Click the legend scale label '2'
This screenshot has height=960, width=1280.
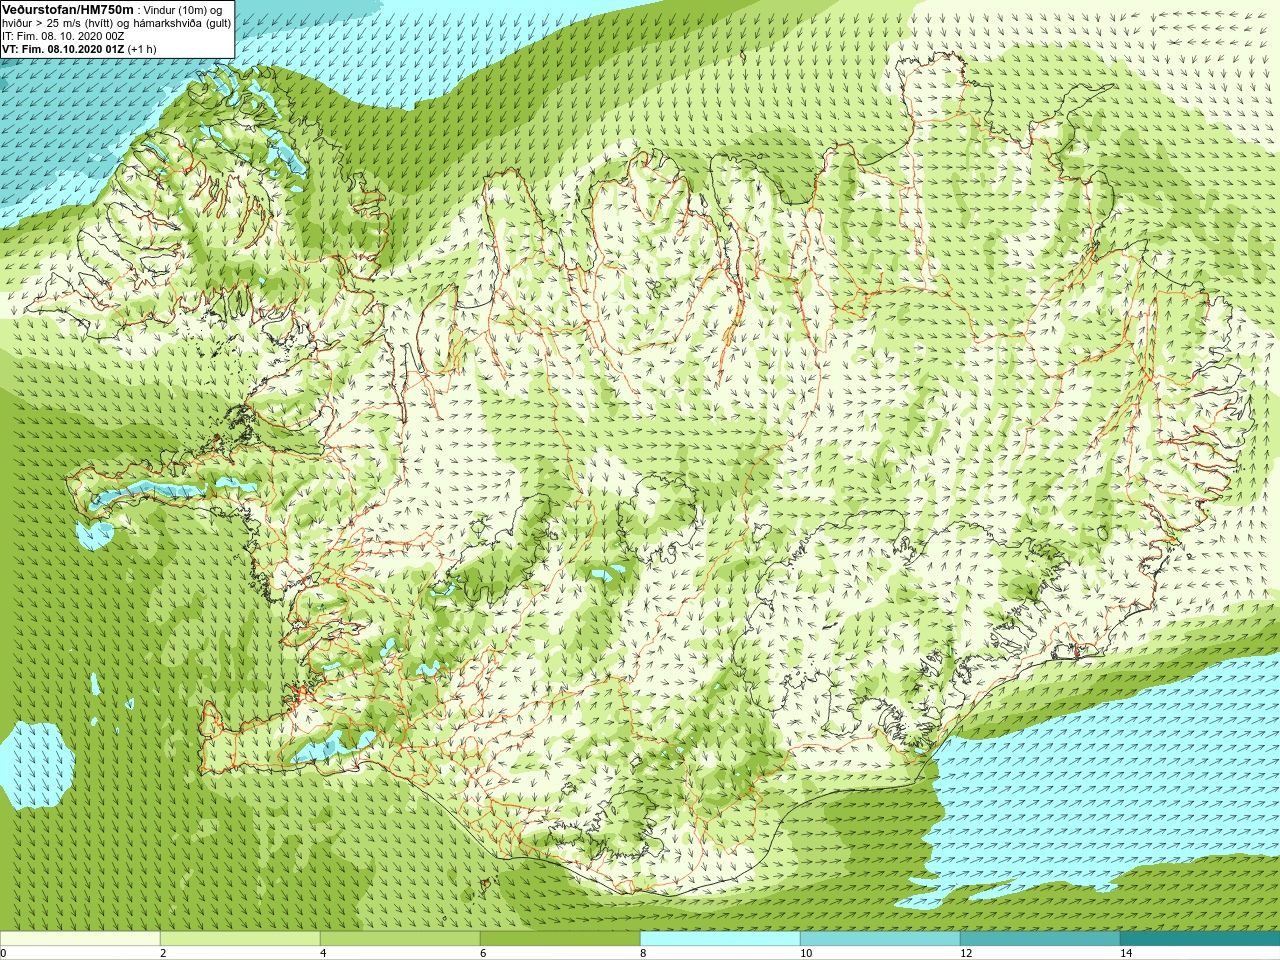[163, 953]
